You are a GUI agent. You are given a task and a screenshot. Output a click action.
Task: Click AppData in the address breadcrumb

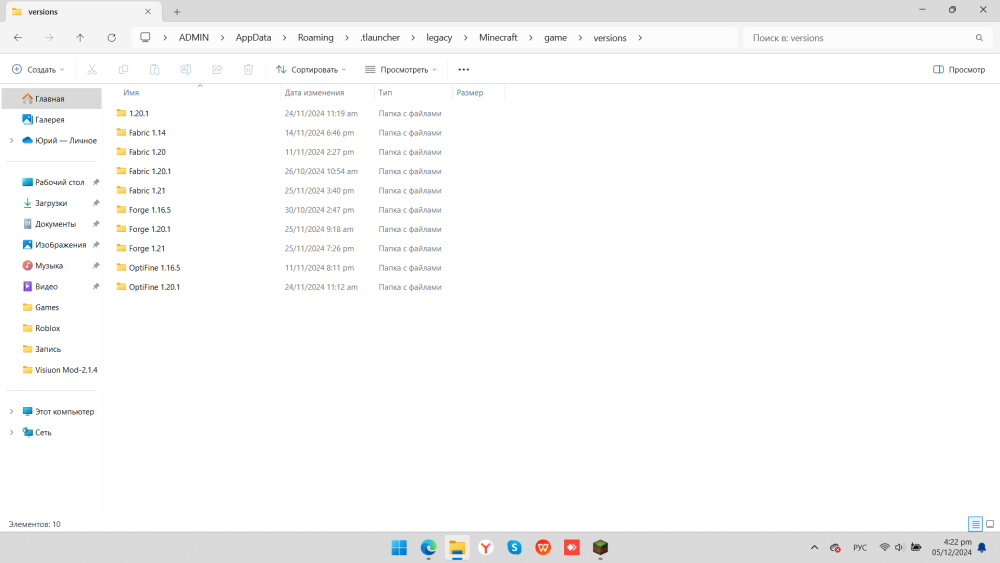point(253,38)
